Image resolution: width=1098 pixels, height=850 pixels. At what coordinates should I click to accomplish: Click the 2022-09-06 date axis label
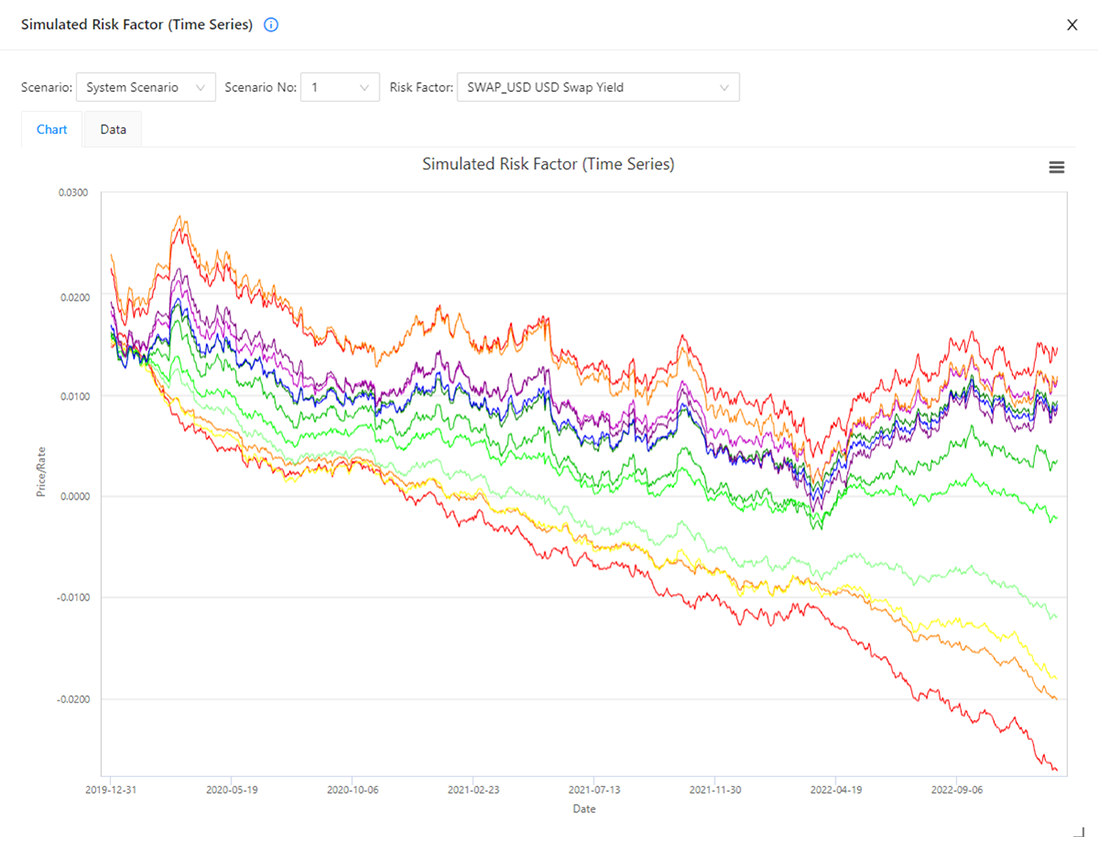957,789
